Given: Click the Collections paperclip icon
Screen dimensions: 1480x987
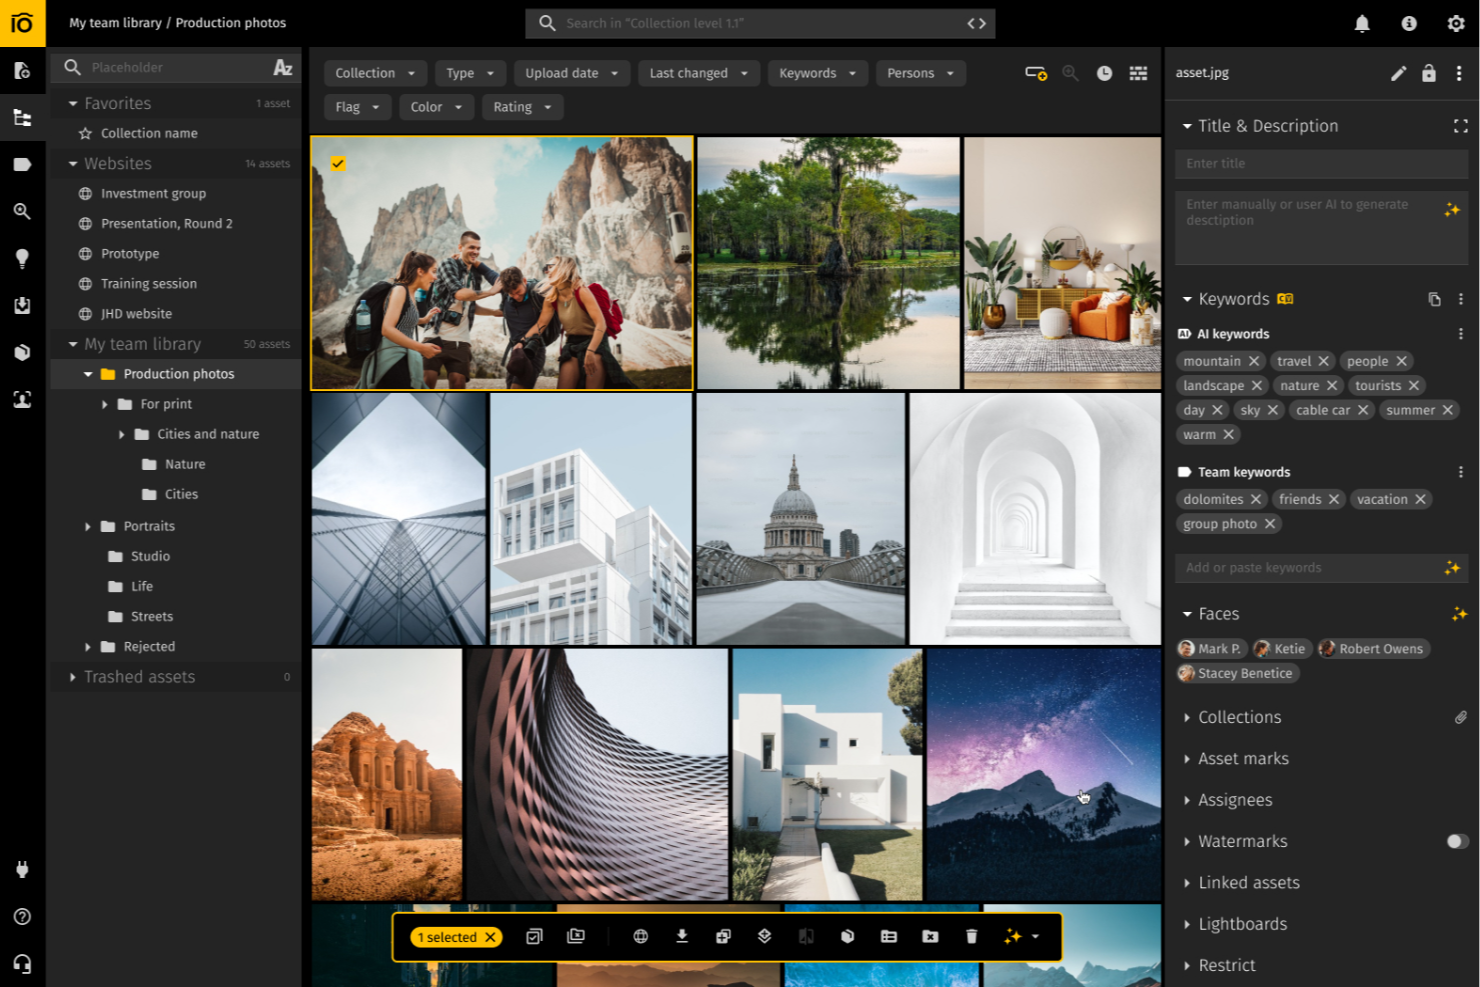Looking at the screenshot, I should point(1460,717).
